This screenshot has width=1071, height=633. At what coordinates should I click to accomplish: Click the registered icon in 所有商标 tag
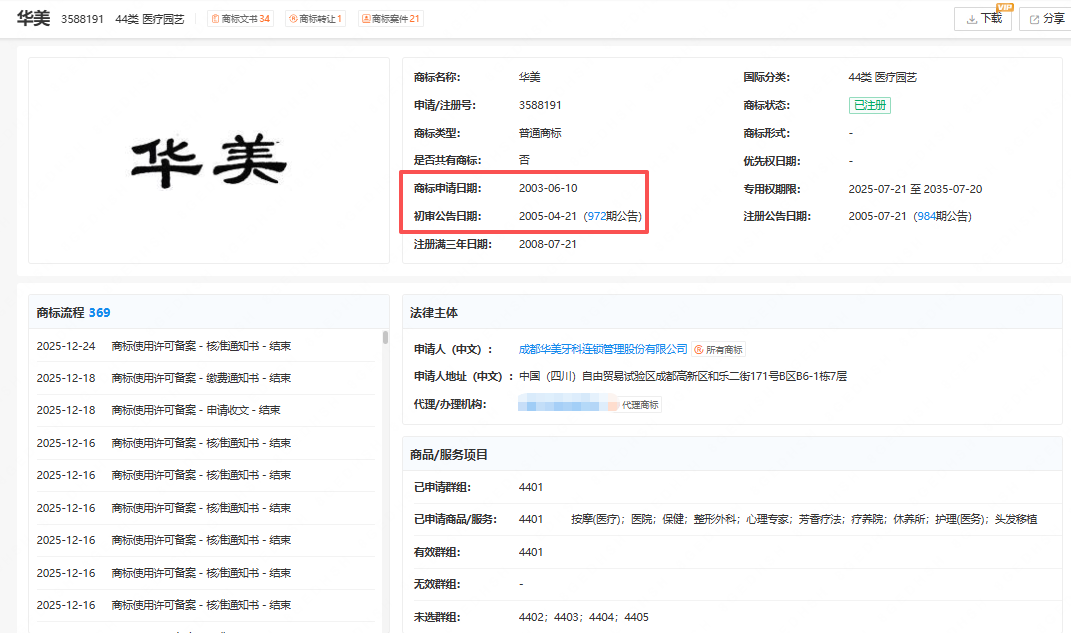point(699,350)
